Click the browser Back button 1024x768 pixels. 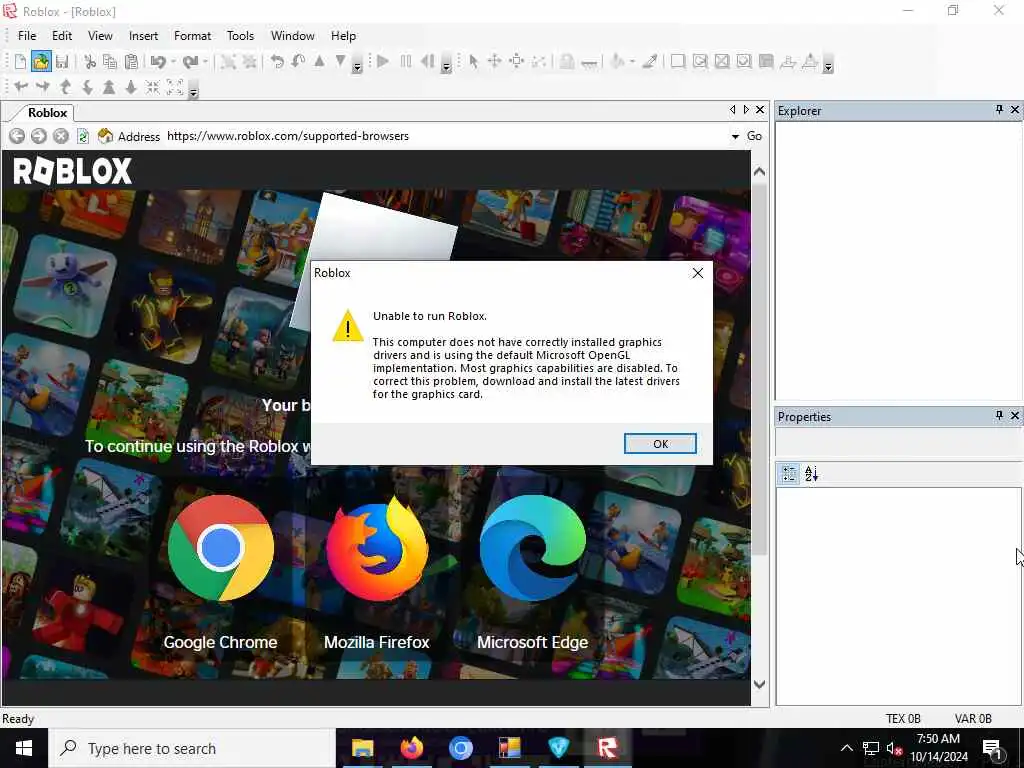[17, 136]
